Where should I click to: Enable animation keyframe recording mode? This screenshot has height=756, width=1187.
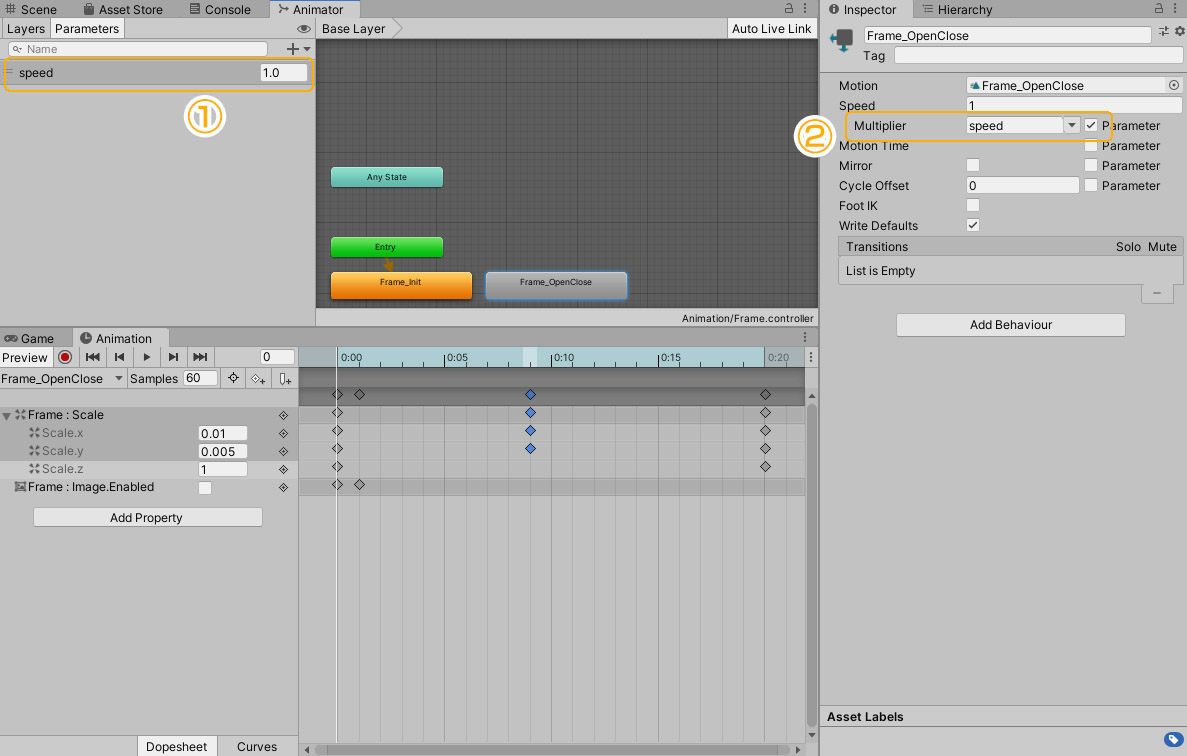(65, 357)
